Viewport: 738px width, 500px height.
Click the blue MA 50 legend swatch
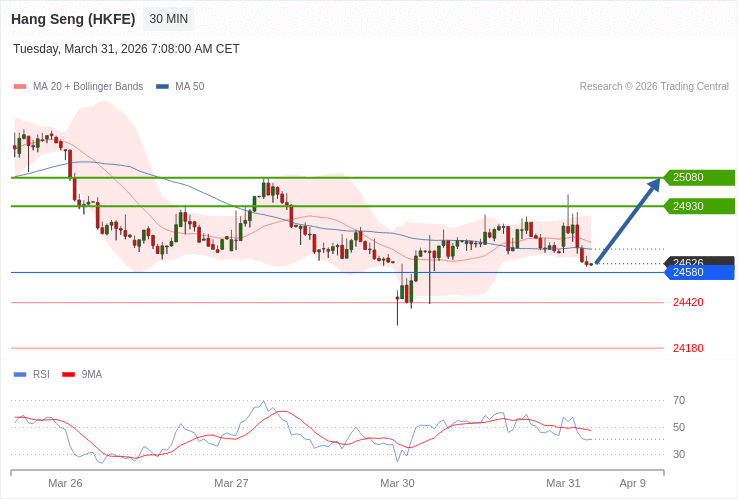tap(162, 87)
